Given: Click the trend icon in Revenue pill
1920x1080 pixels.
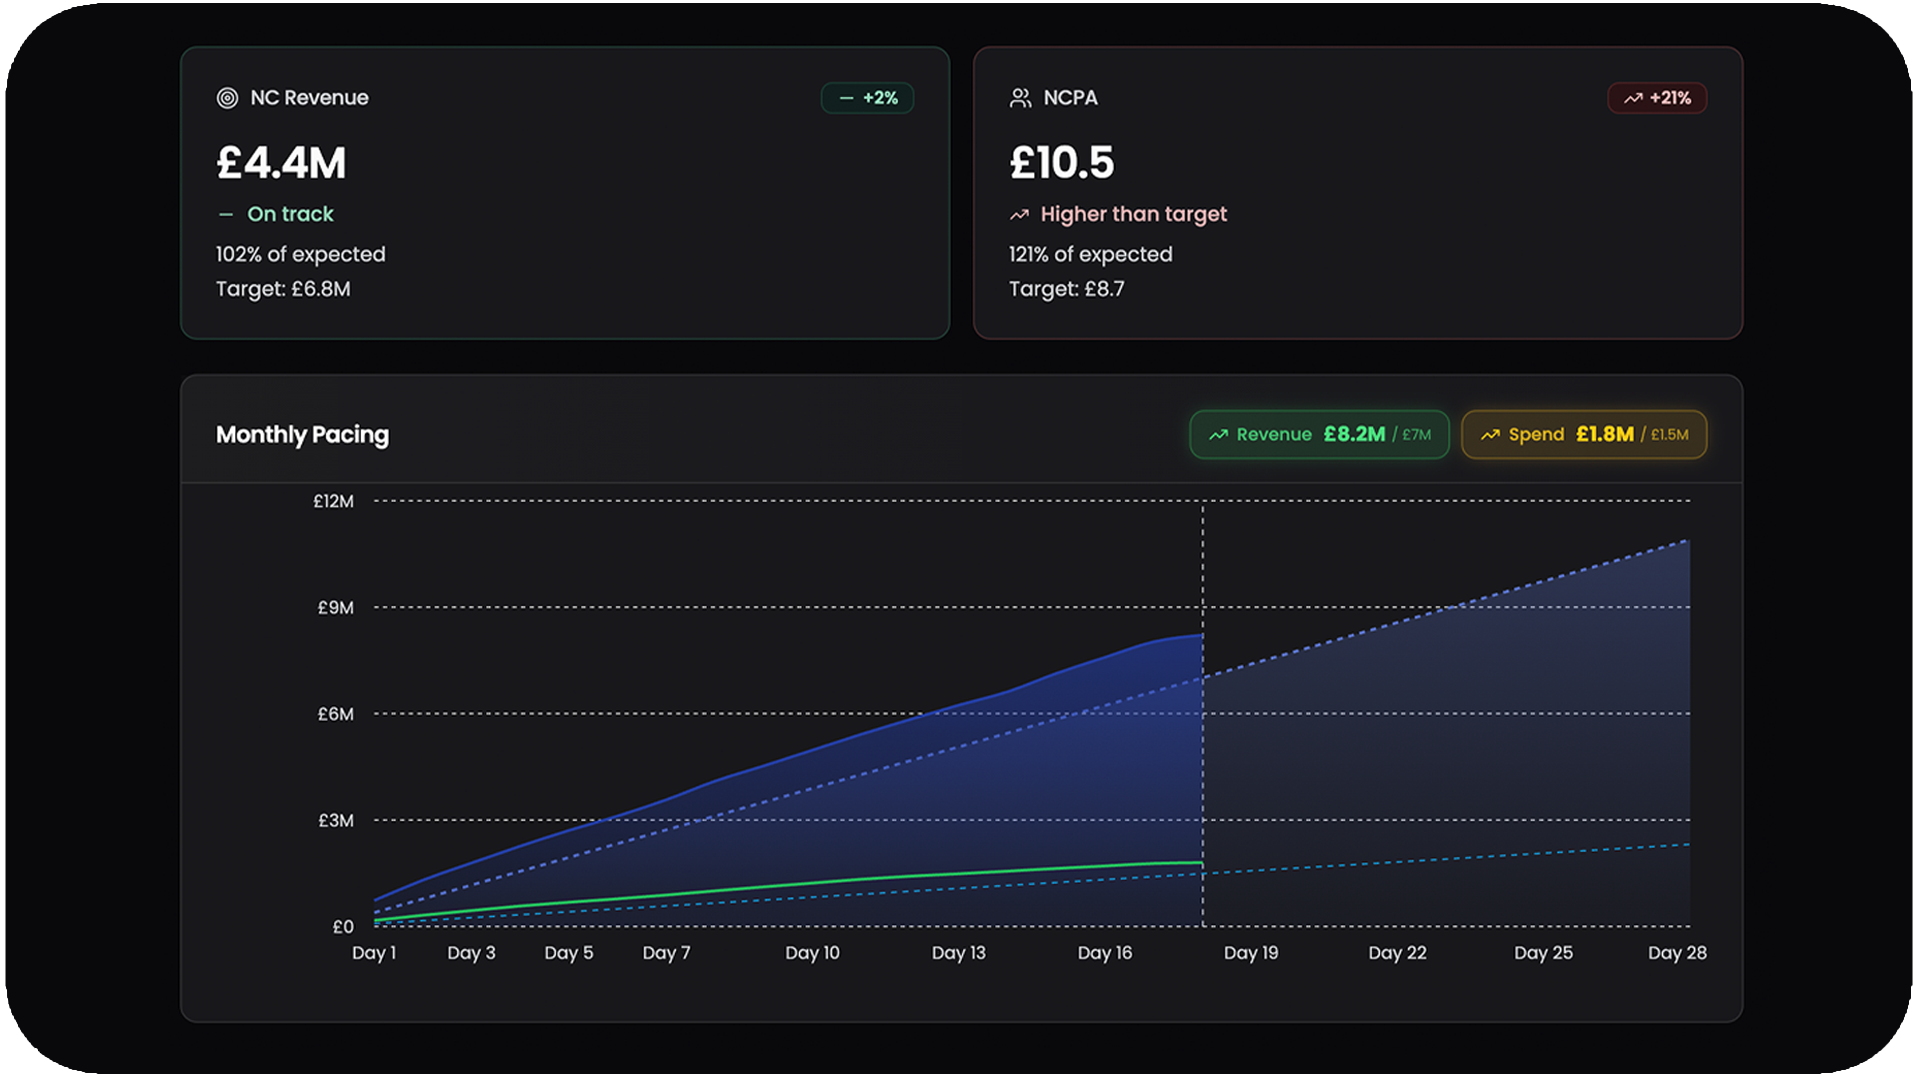Looking at the screenshot, I should 1218,435.
